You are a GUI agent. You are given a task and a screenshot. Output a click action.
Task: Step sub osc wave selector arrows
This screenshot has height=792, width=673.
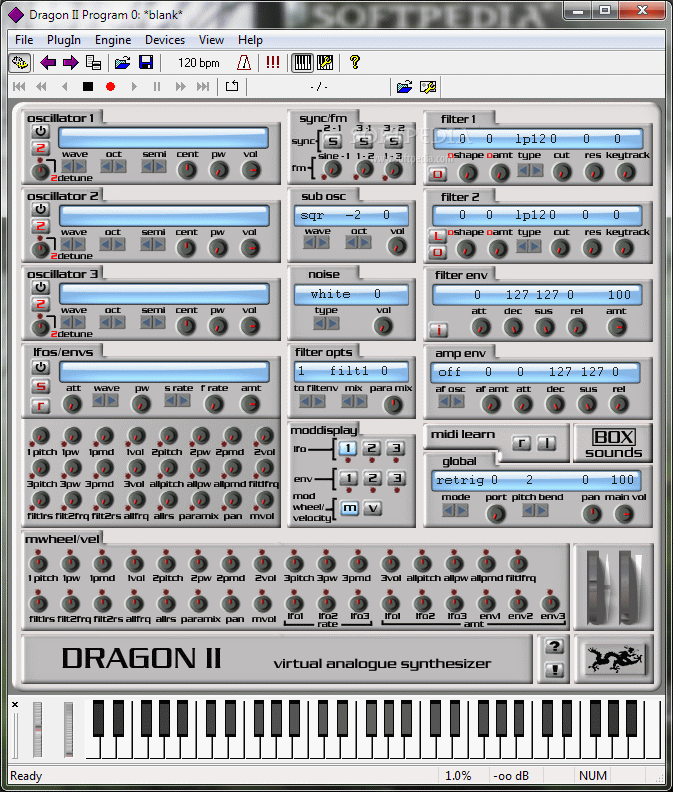pos(316,242)
